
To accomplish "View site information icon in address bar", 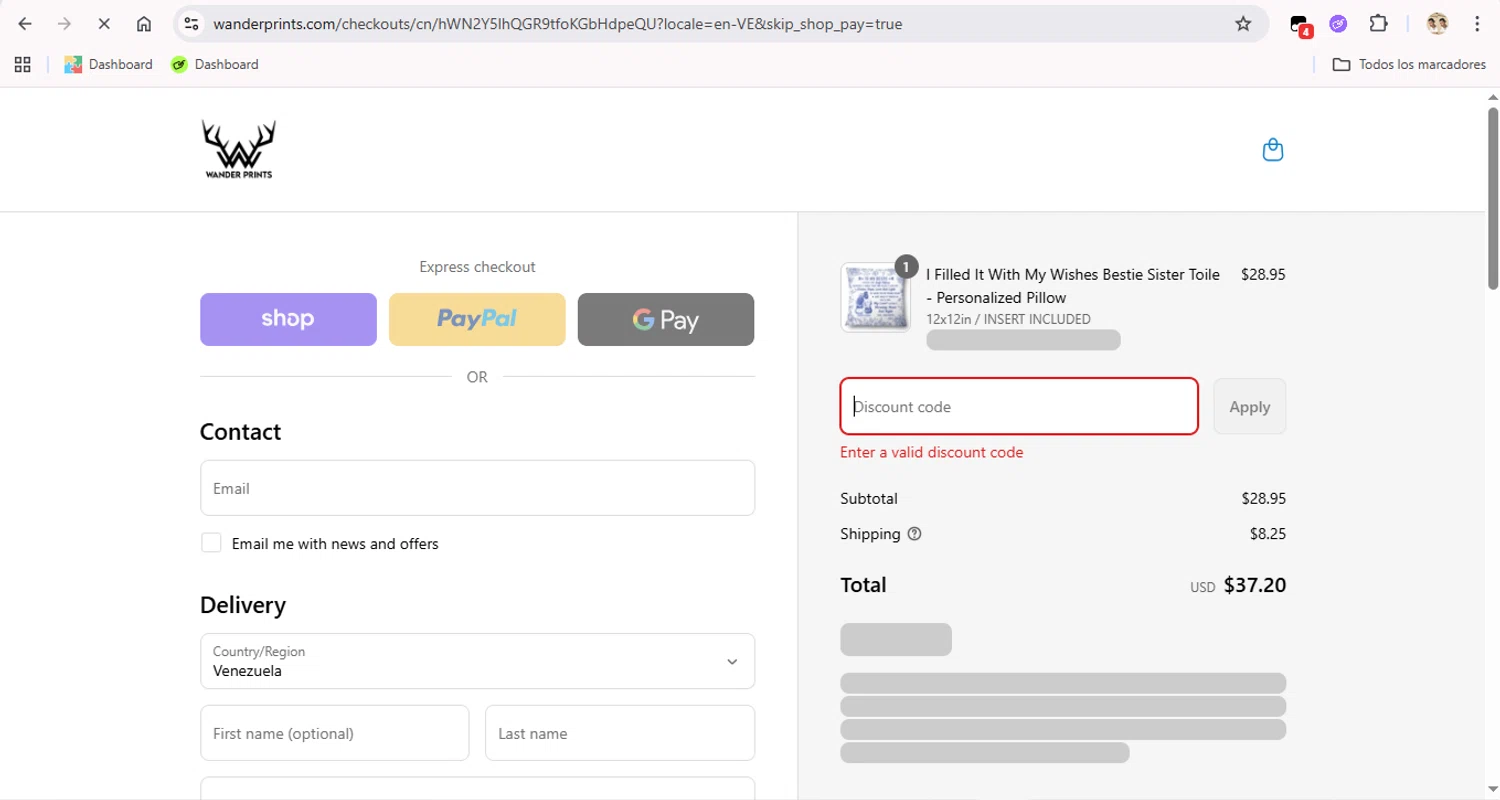I will [x=192, y=24].
